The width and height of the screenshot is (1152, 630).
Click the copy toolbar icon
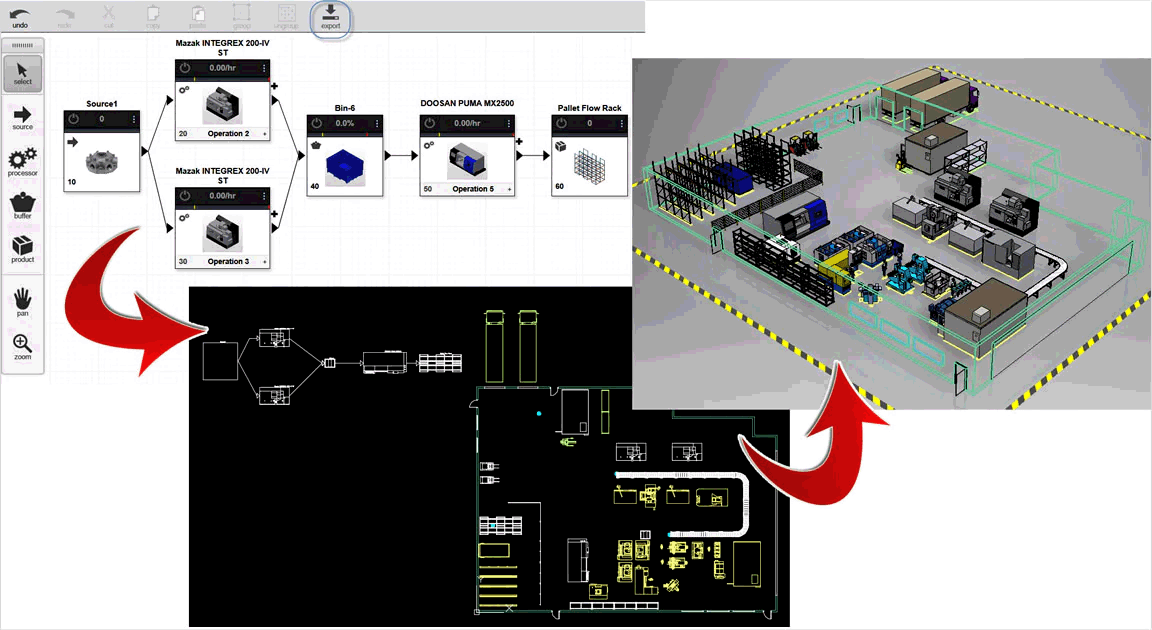pos(153,18)
